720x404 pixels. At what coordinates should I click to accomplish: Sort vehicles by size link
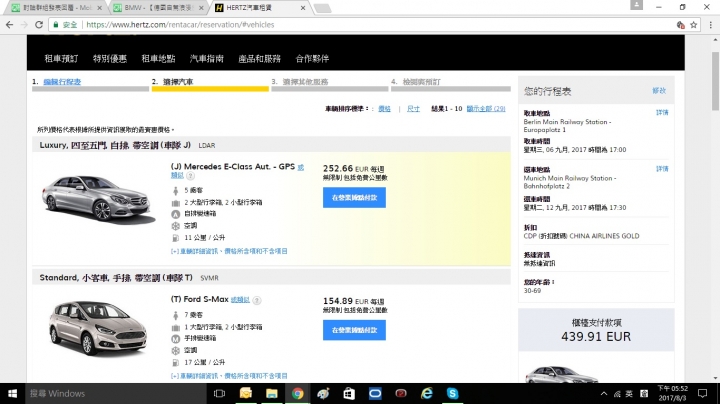click(413, 109)
